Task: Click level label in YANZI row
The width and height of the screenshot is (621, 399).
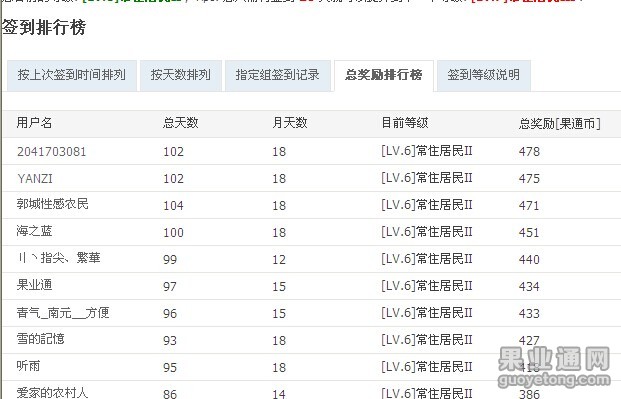Action: point(427,178)
